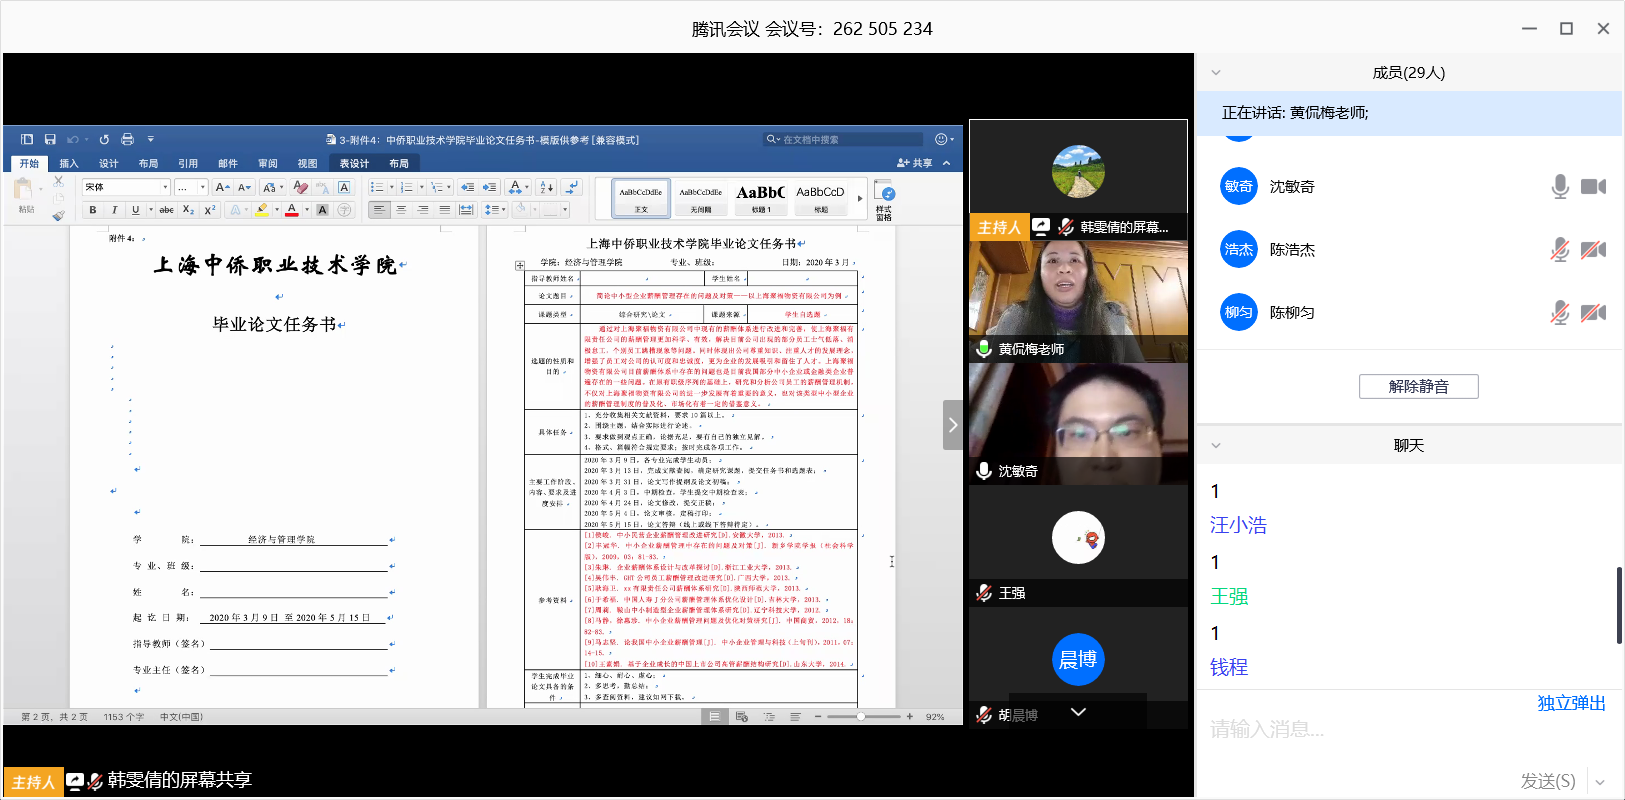Toggle 陈柳匀's camera icon
This screenshot has height=800, width=1625.
click(x=1593, y=313)
